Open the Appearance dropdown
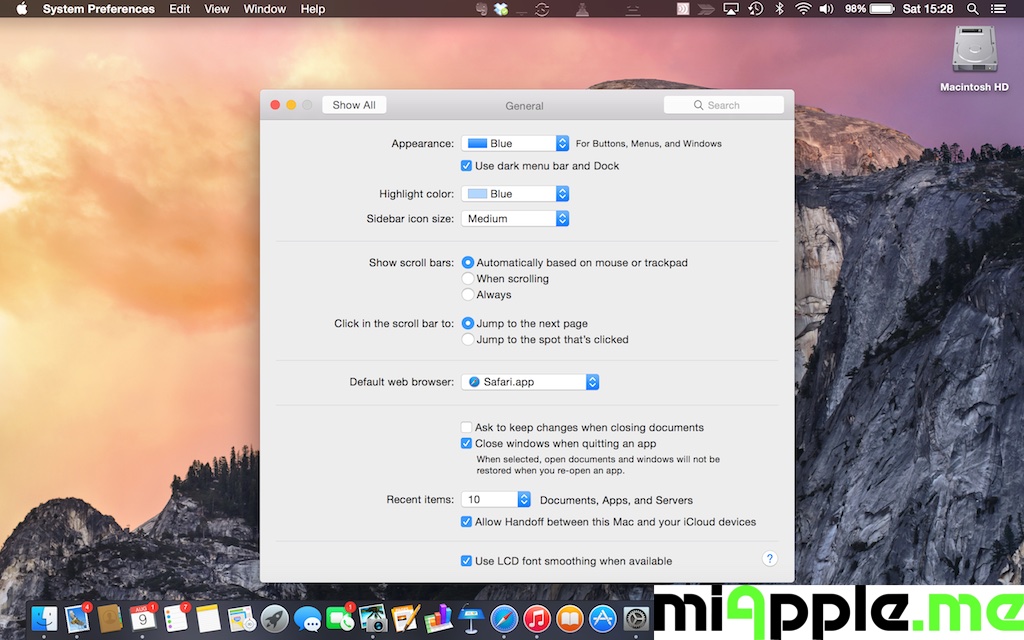1024x640 pixels. click(515, 144)
